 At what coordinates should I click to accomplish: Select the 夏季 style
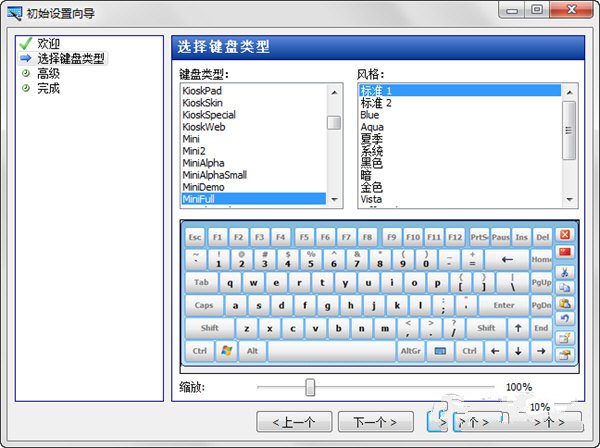pyautogui.click(x=460, y=139)
